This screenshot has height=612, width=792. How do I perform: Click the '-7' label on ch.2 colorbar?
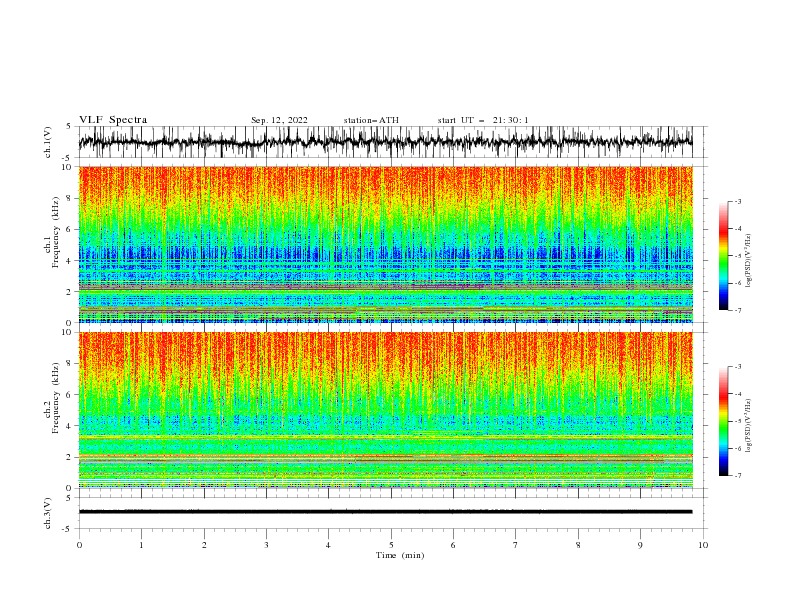[737, 475]
